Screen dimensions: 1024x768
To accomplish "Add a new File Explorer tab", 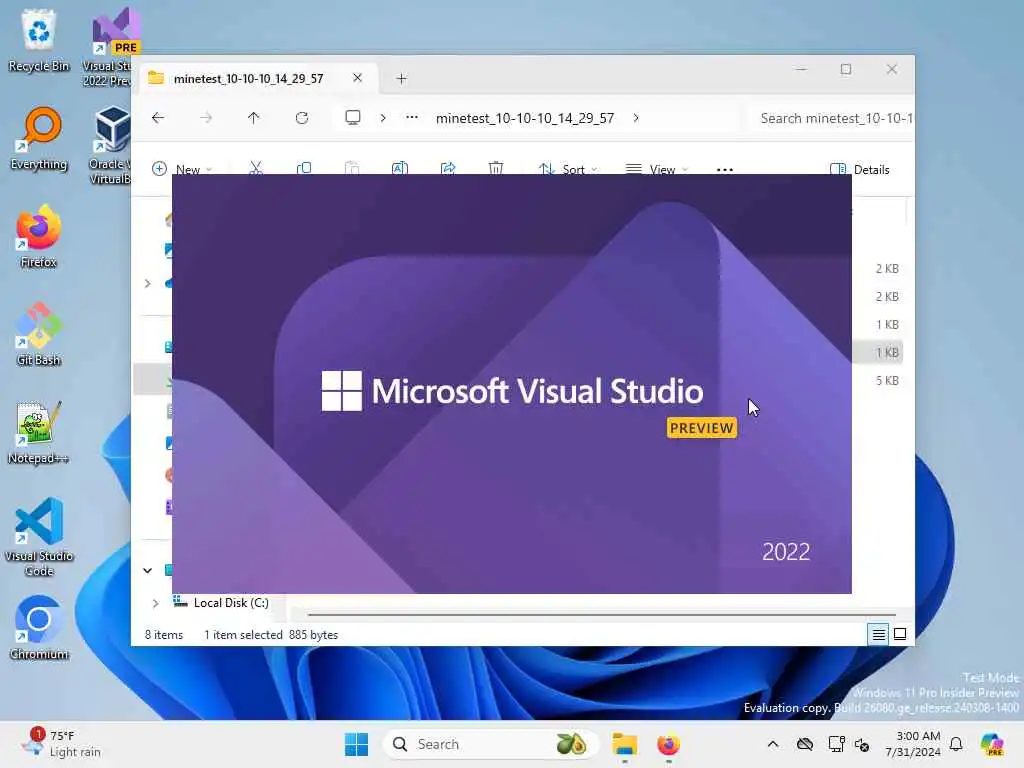I will pos(402,78).
